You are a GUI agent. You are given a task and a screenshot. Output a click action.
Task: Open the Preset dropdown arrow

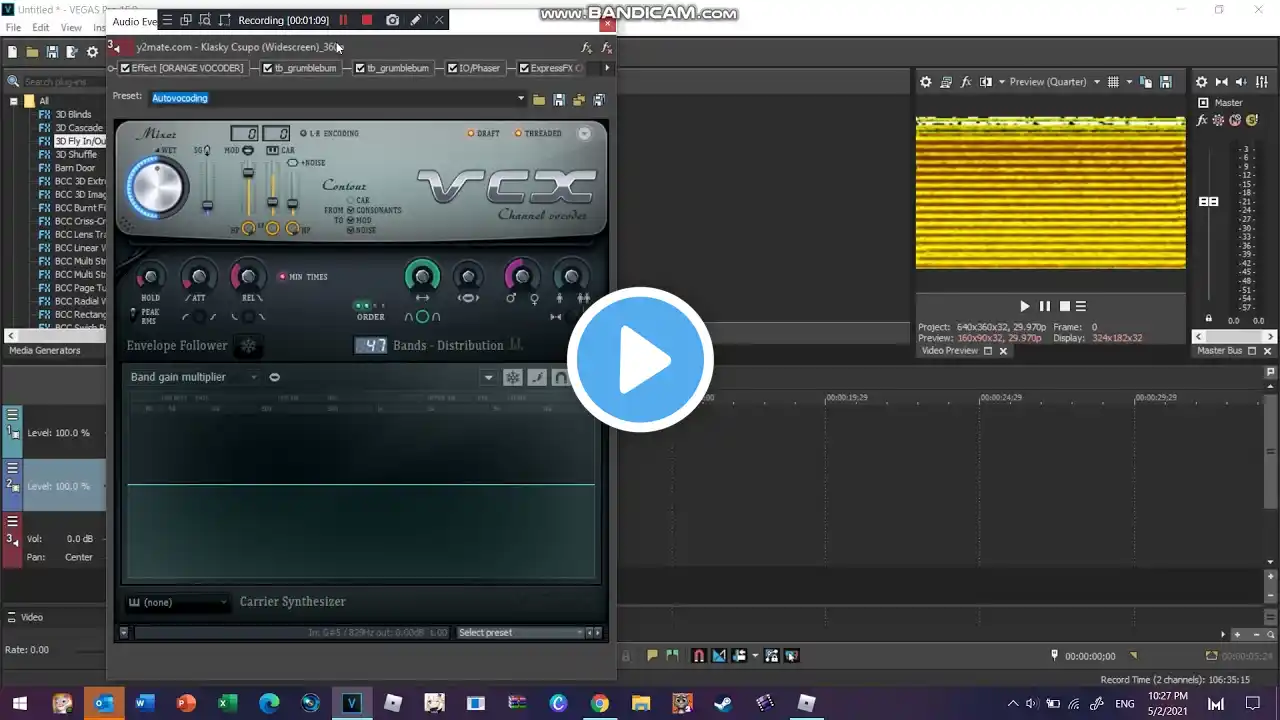(520, 99)
